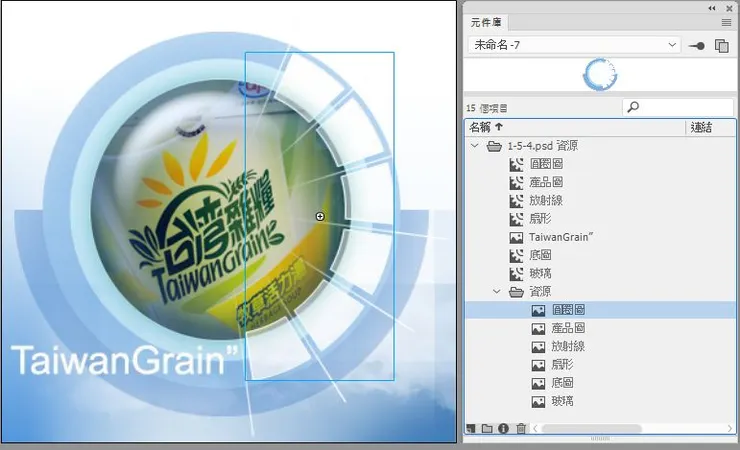Open the library panel options menu

(726, 23)
